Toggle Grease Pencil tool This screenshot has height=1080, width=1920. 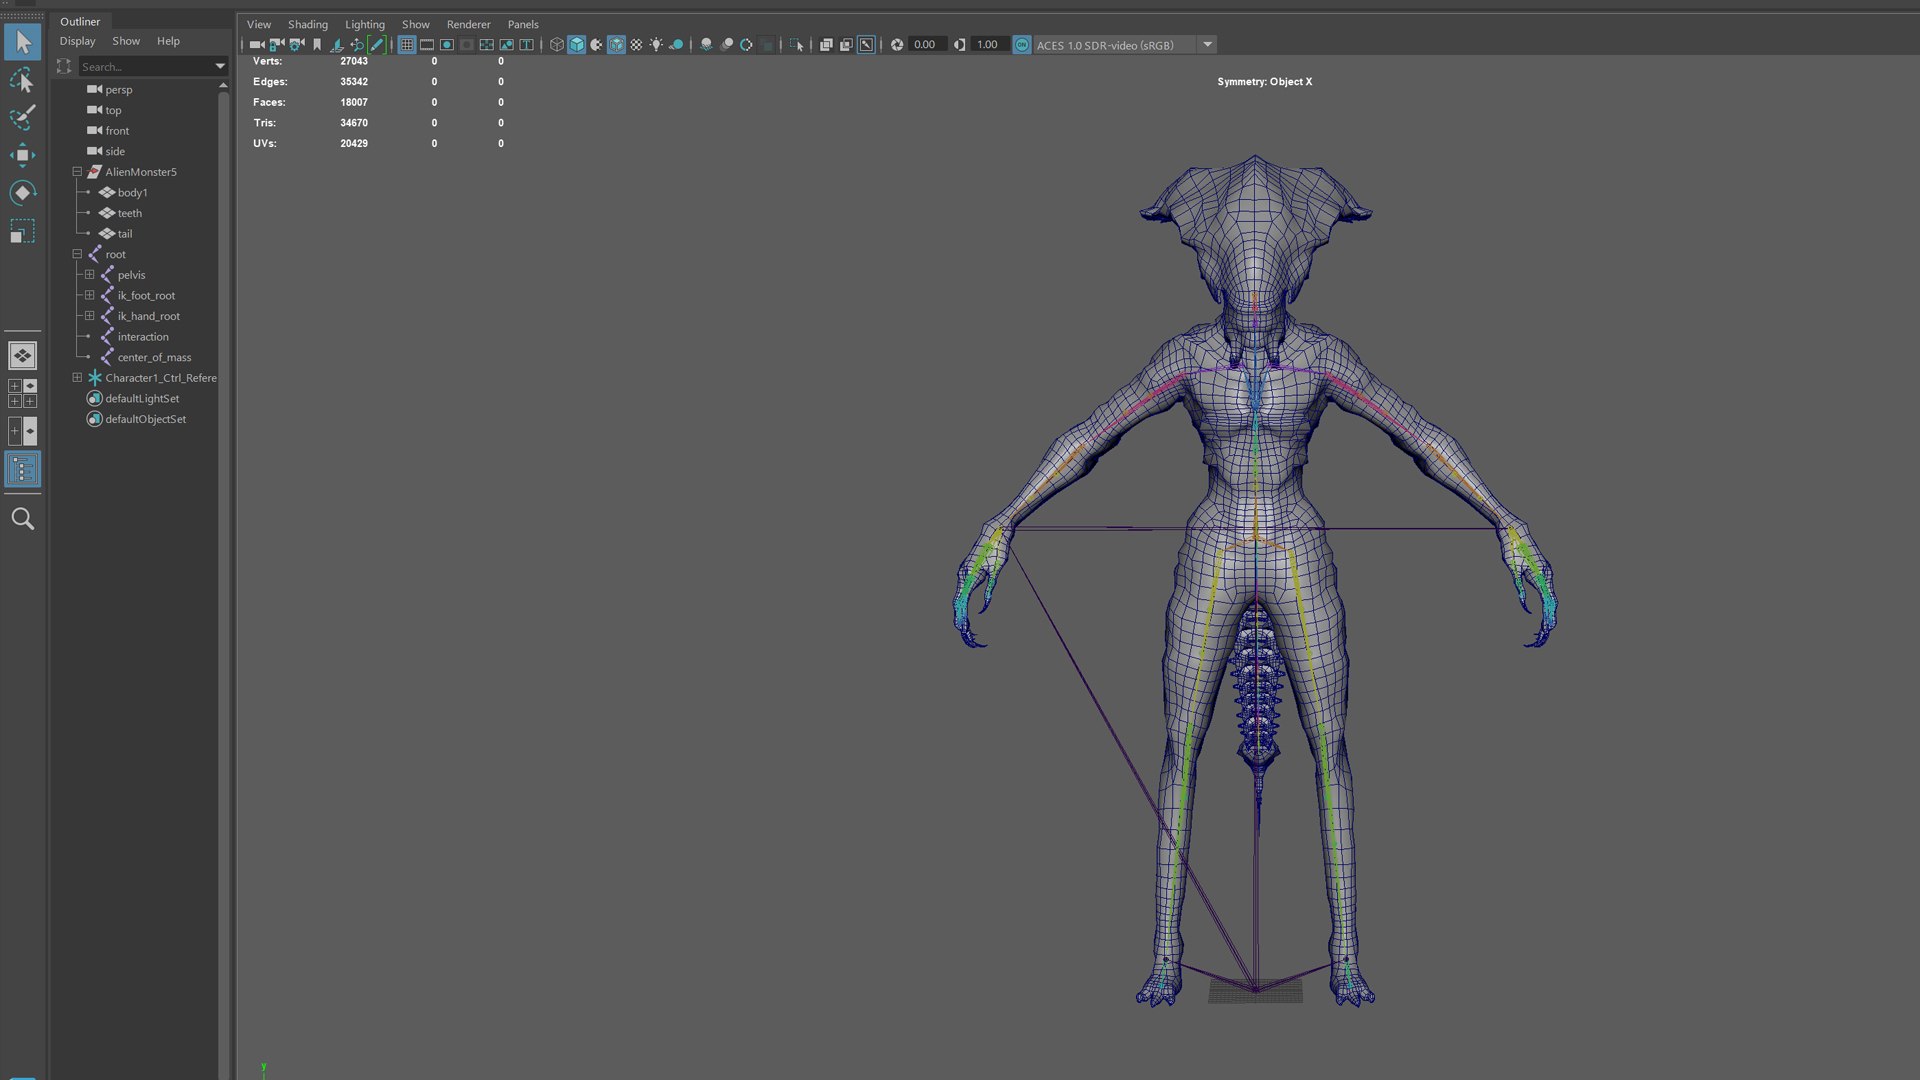377,45
